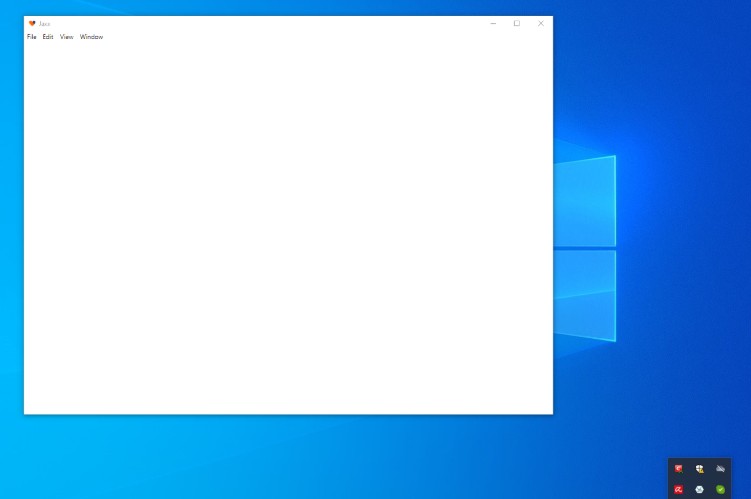Image resolution: width=751 pixels, height=499 pixels.
Task: Maximize the Jaxx window
Action: [517, 23]
